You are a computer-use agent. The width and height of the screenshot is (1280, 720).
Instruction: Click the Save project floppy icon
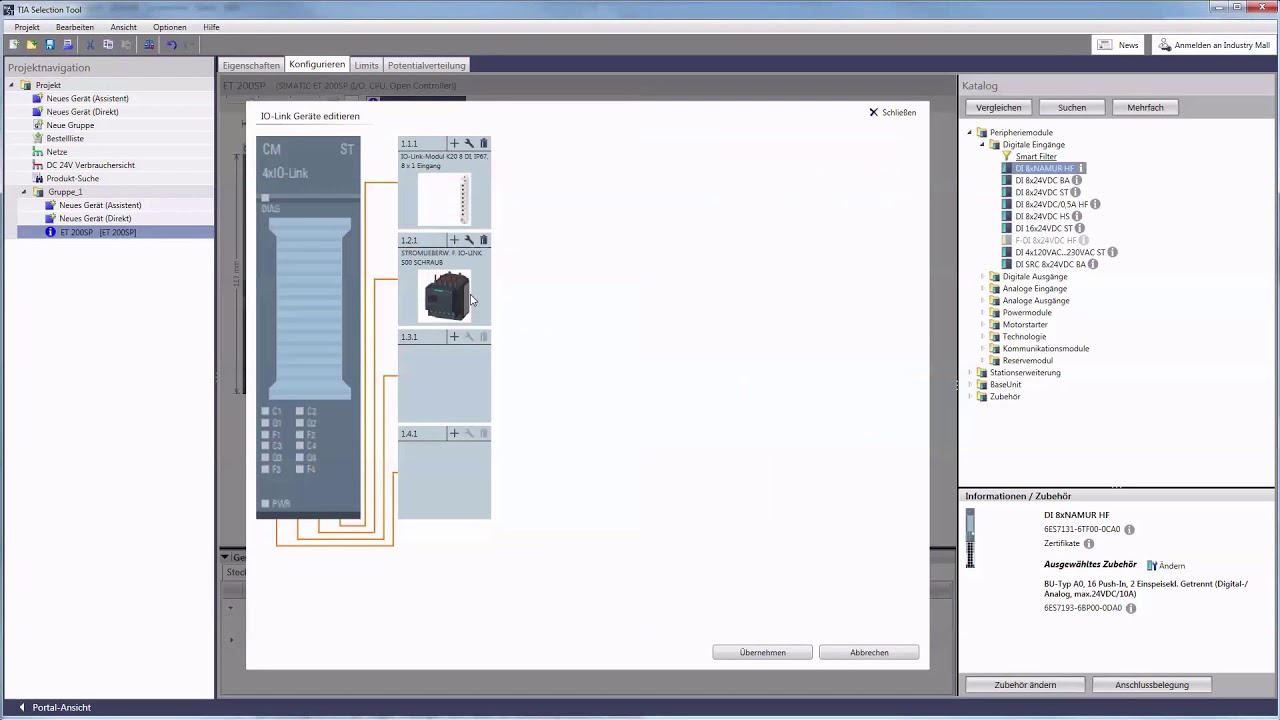coord(50,45)
